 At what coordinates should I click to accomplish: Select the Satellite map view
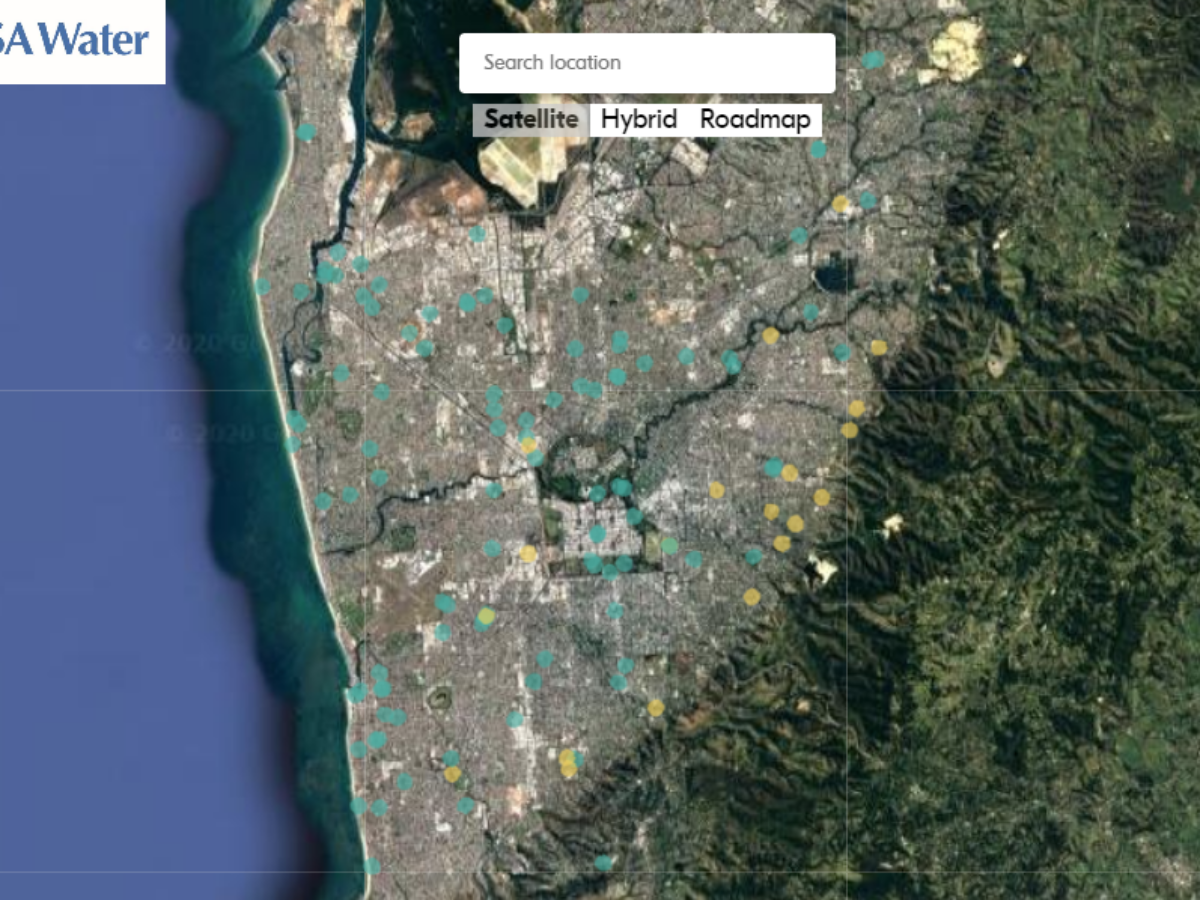531,120
